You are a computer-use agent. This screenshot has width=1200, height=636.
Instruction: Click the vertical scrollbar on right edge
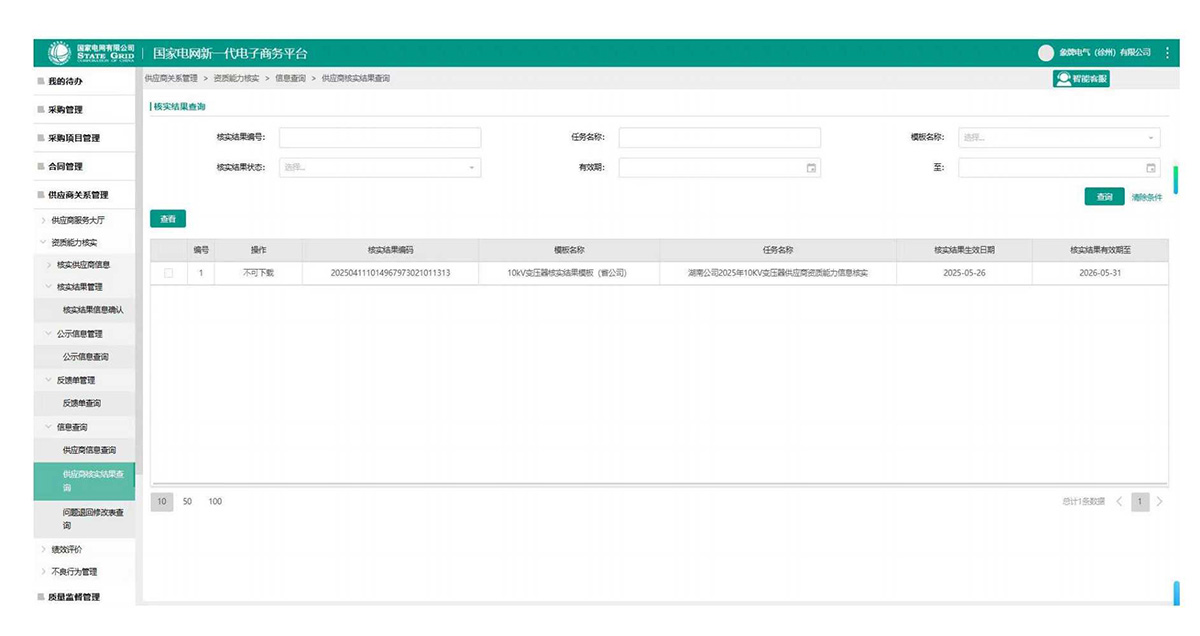[1175, 178]
